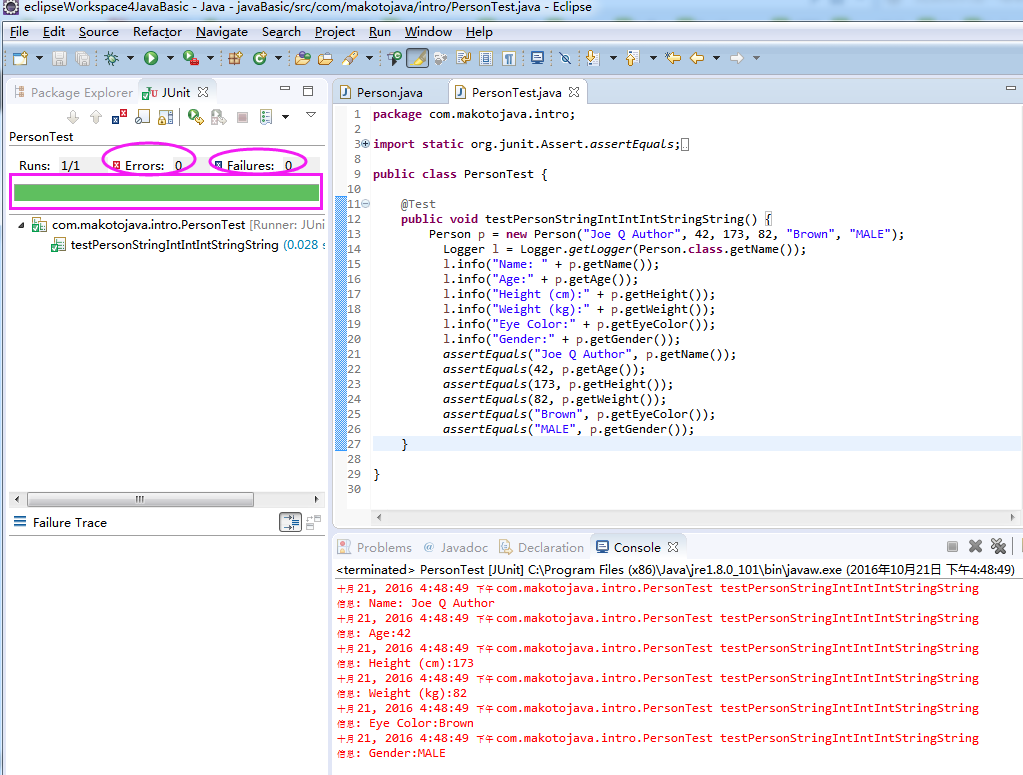
Task: Click the JUnit horizontal scrollbar thumb
Action: (140, 499)
